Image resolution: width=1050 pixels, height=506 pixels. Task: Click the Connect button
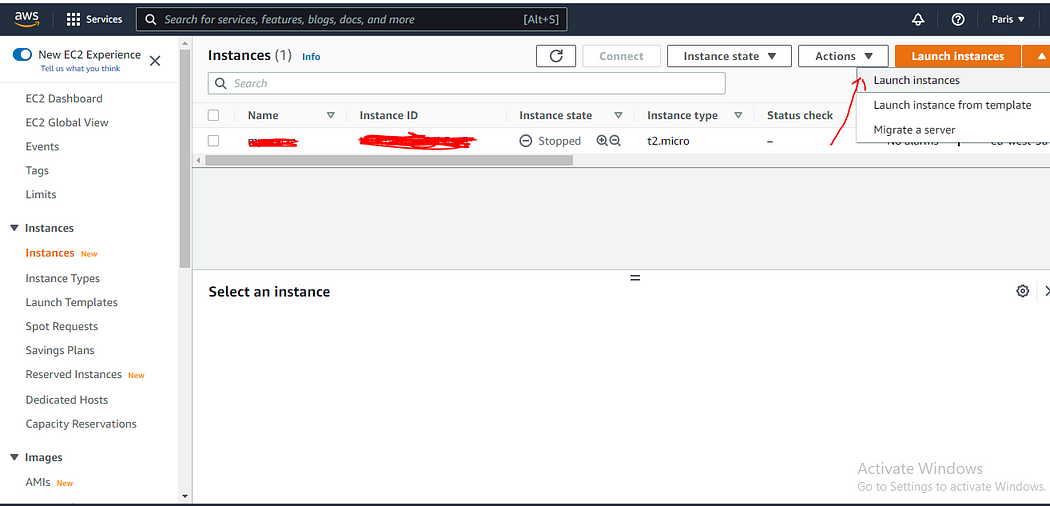(x=621, y=56)
